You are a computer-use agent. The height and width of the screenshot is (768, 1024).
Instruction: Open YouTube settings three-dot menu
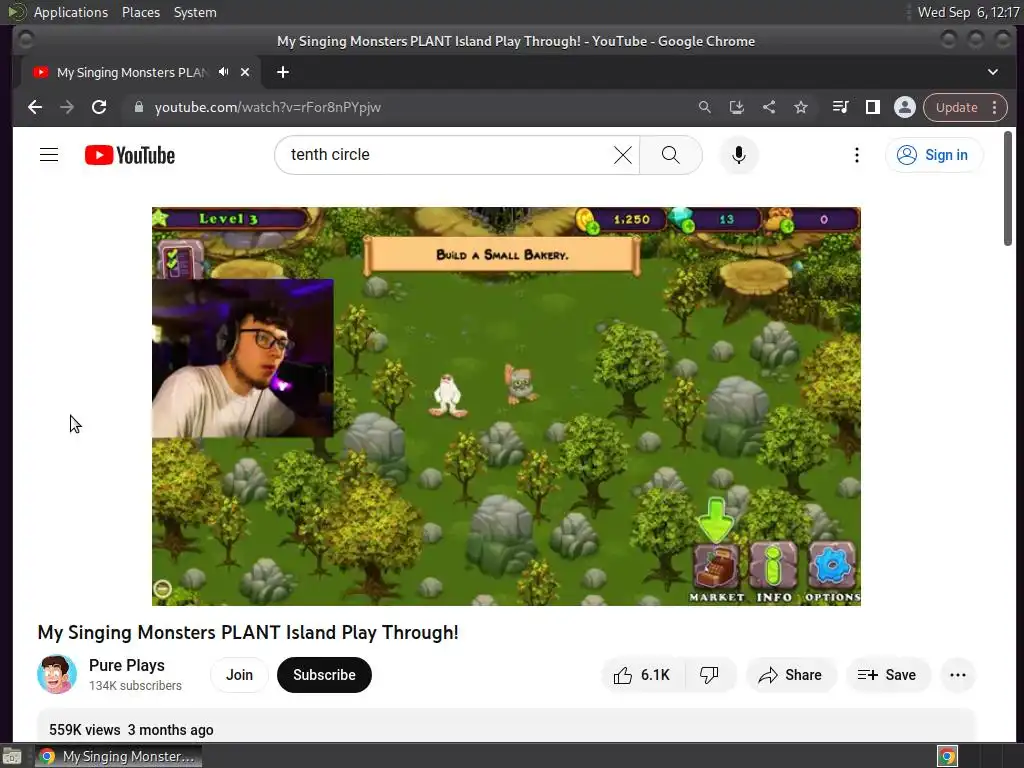click(857, 155)
